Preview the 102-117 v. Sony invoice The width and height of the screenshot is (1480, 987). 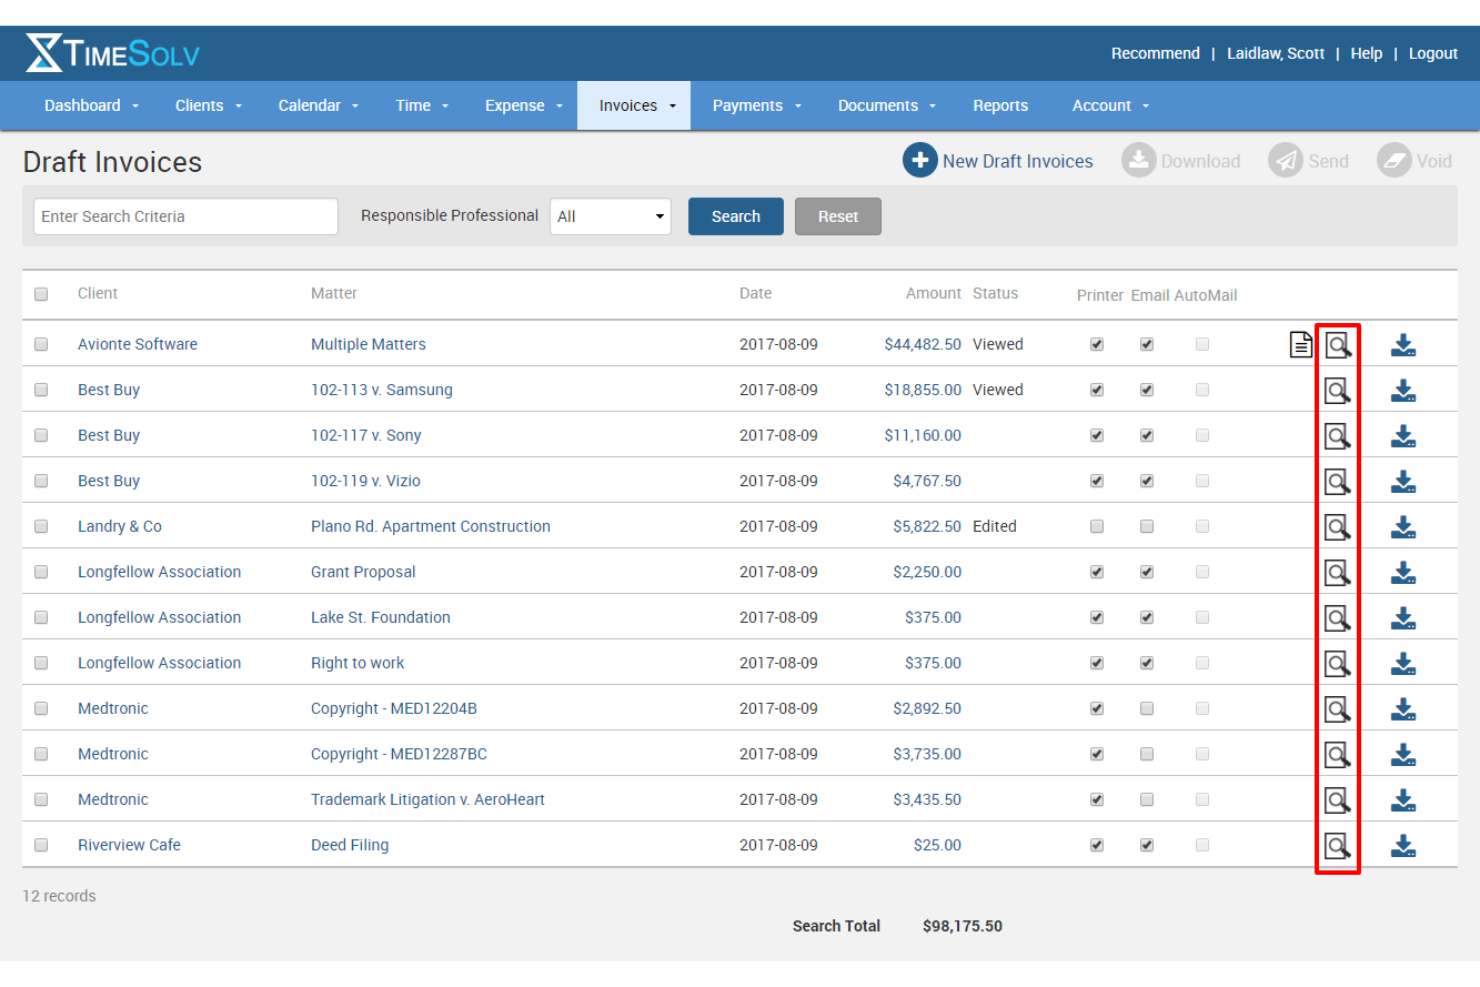click(1338, 436)
